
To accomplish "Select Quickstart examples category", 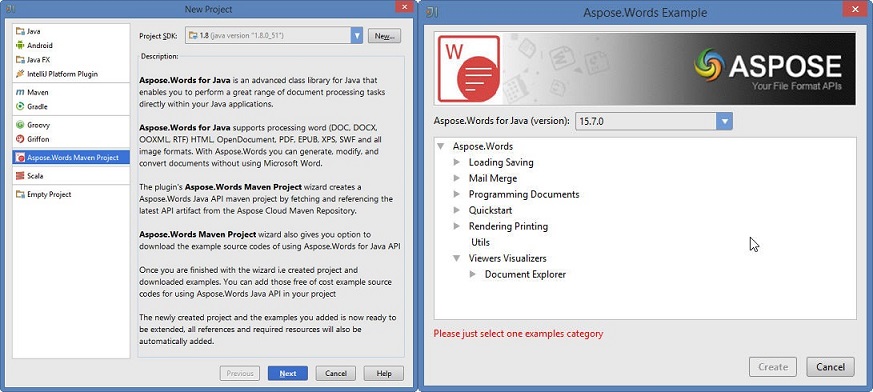I will [x=491, y=210].
